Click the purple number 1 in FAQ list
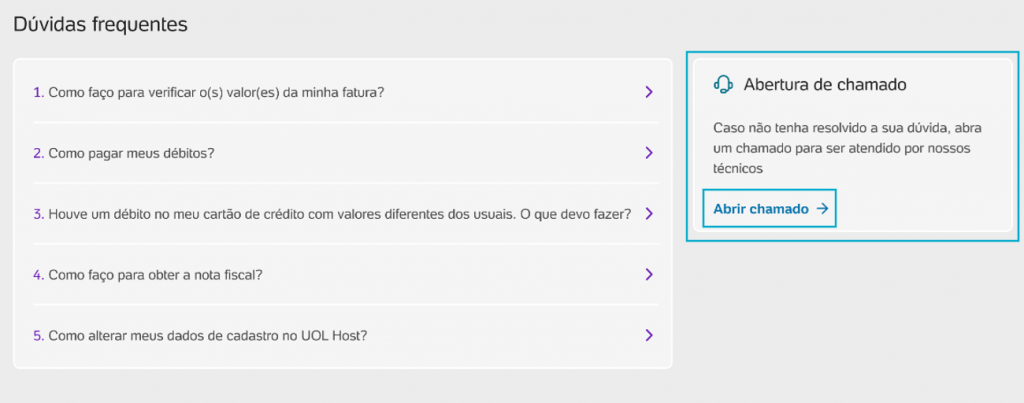The height and width of the screenshot is (403, 1024). [38, 93]
